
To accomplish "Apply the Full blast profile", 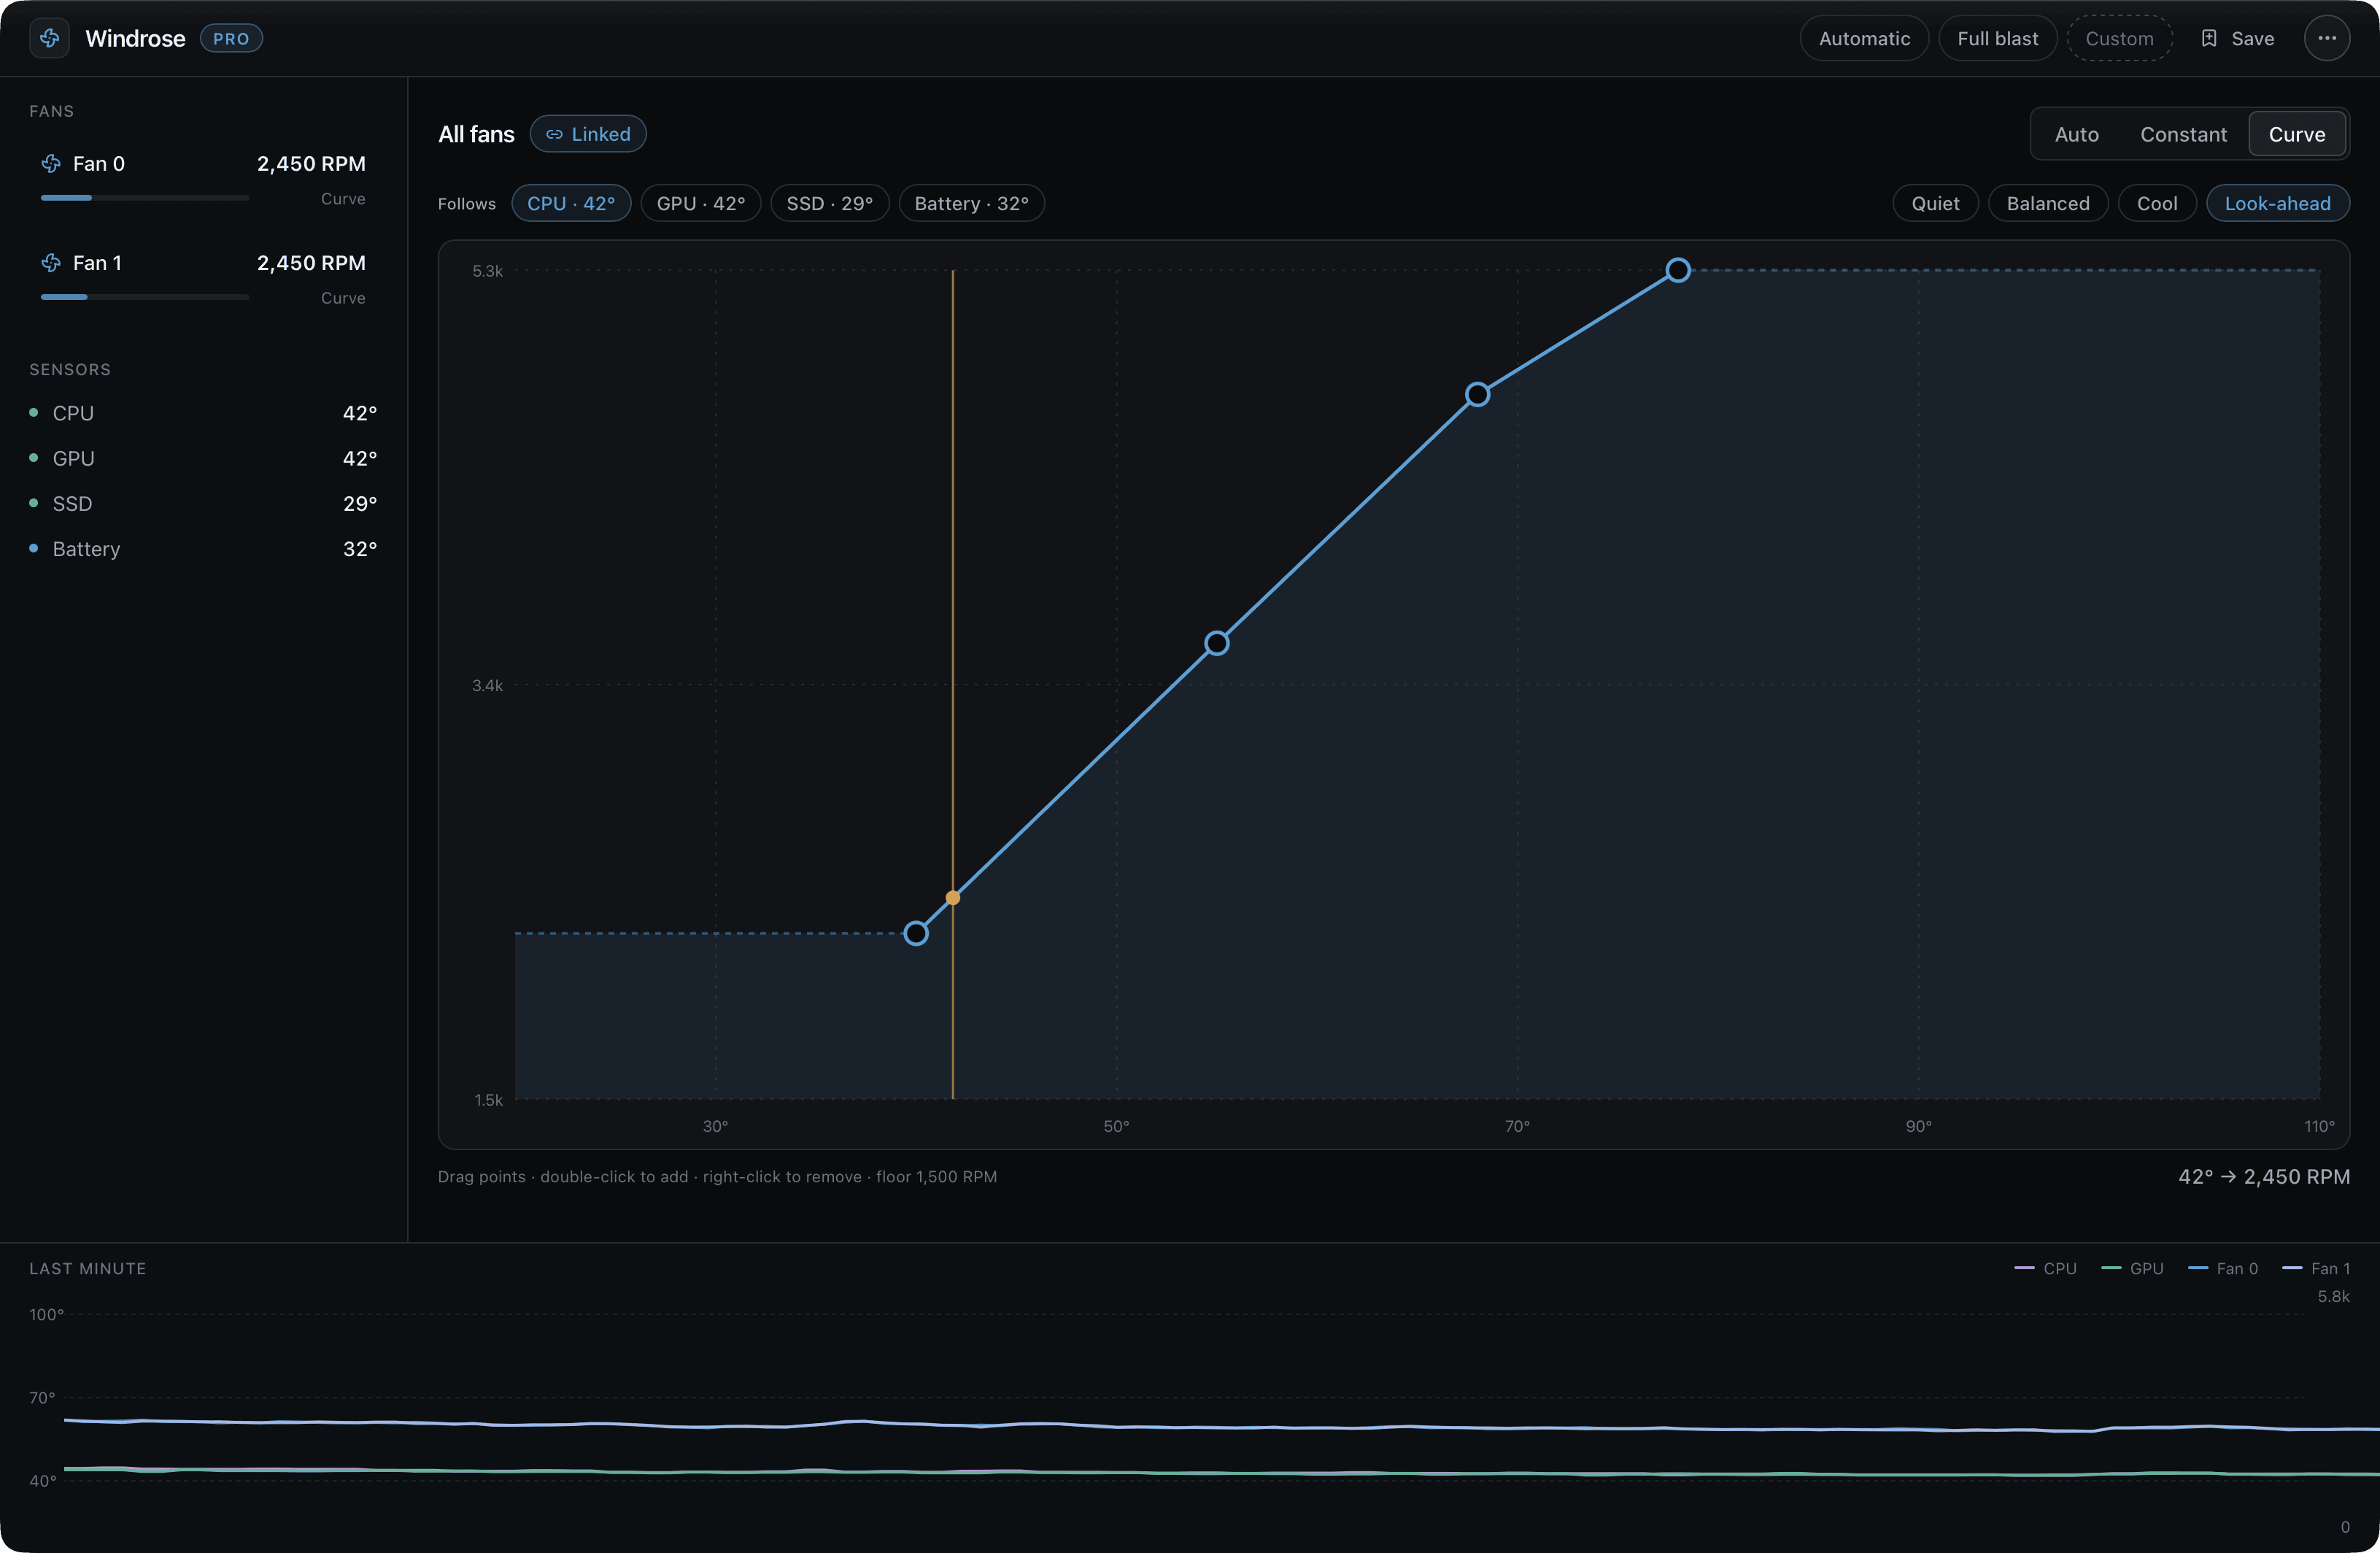I will click(x=1997, y=38).
